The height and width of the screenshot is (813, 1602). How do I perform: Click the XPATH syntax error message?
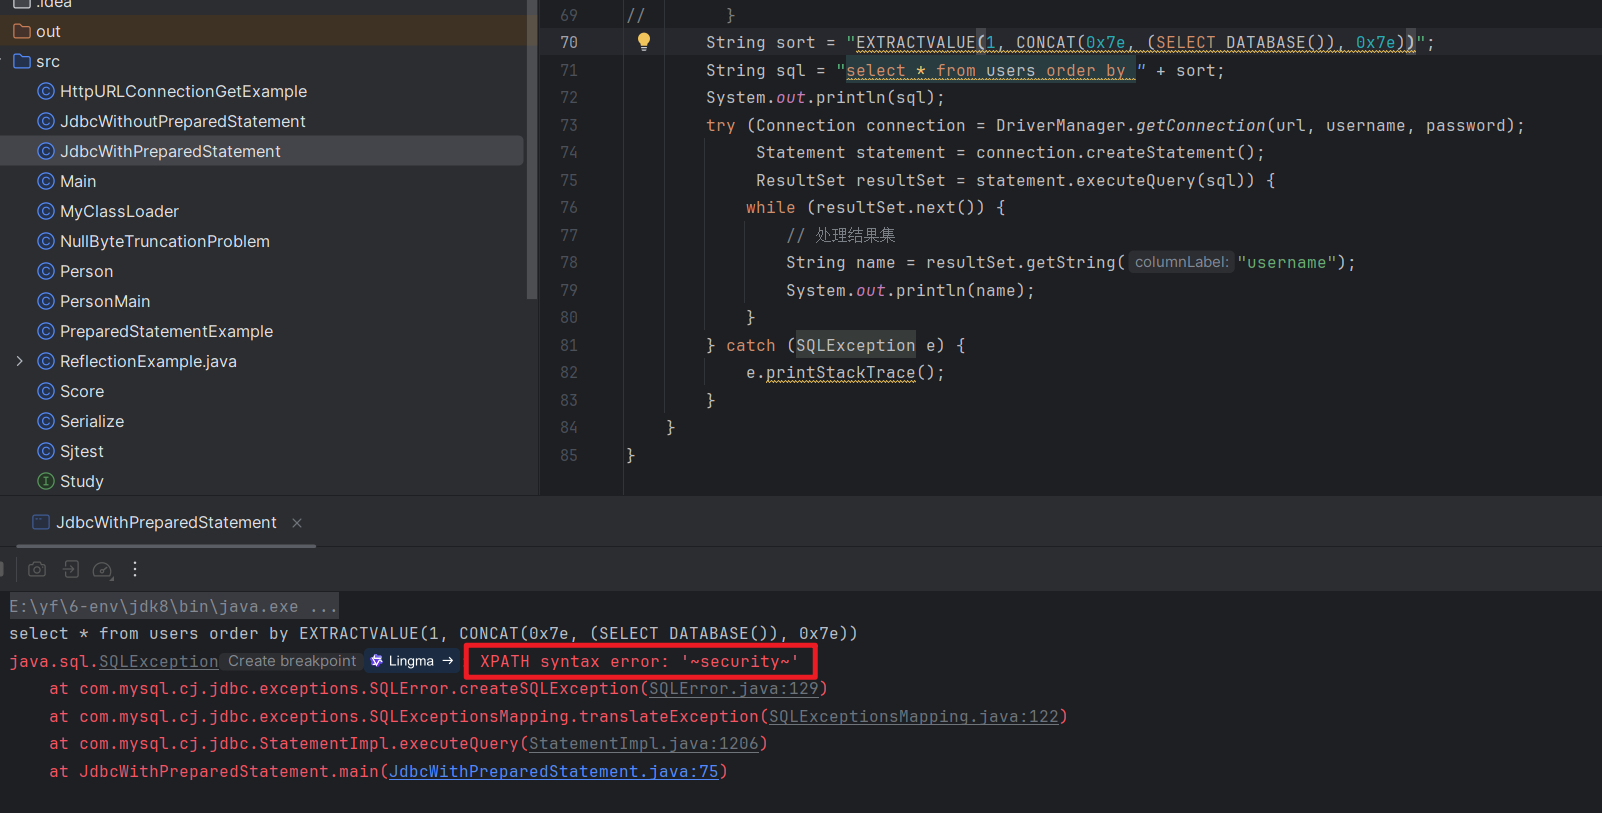click(640, 661)
